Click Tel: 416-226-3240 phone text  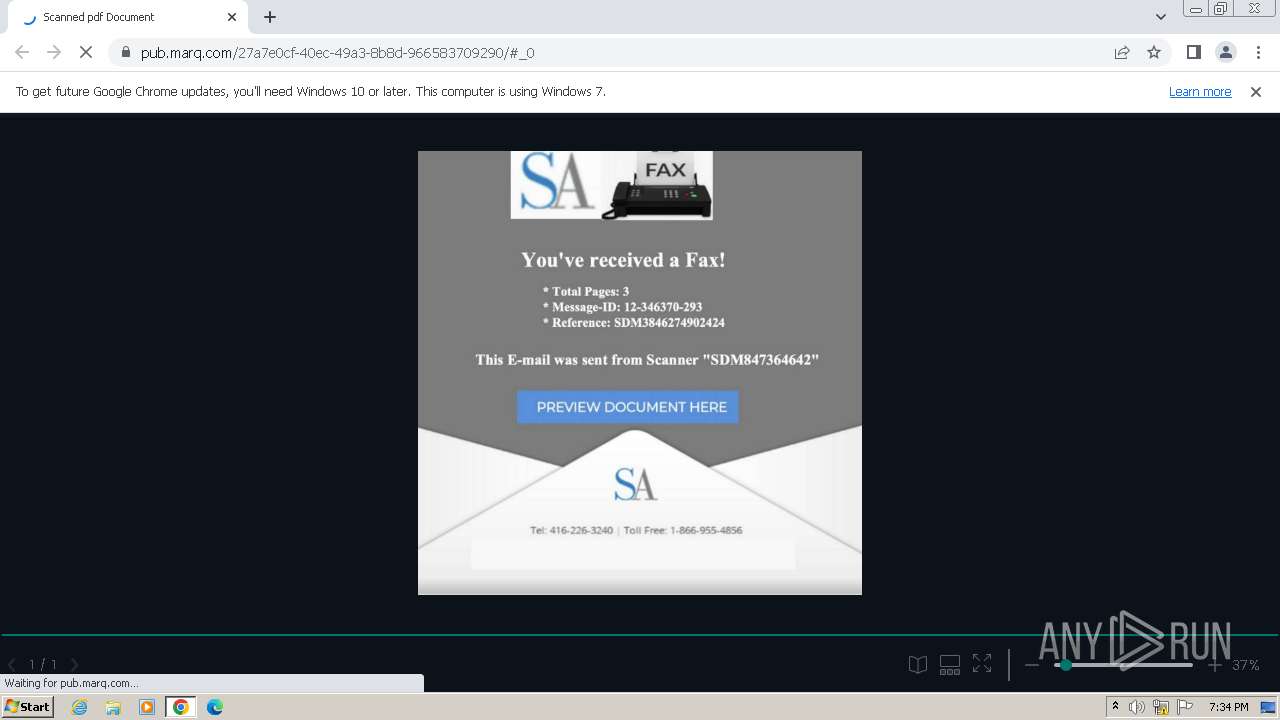coord(571,530)
